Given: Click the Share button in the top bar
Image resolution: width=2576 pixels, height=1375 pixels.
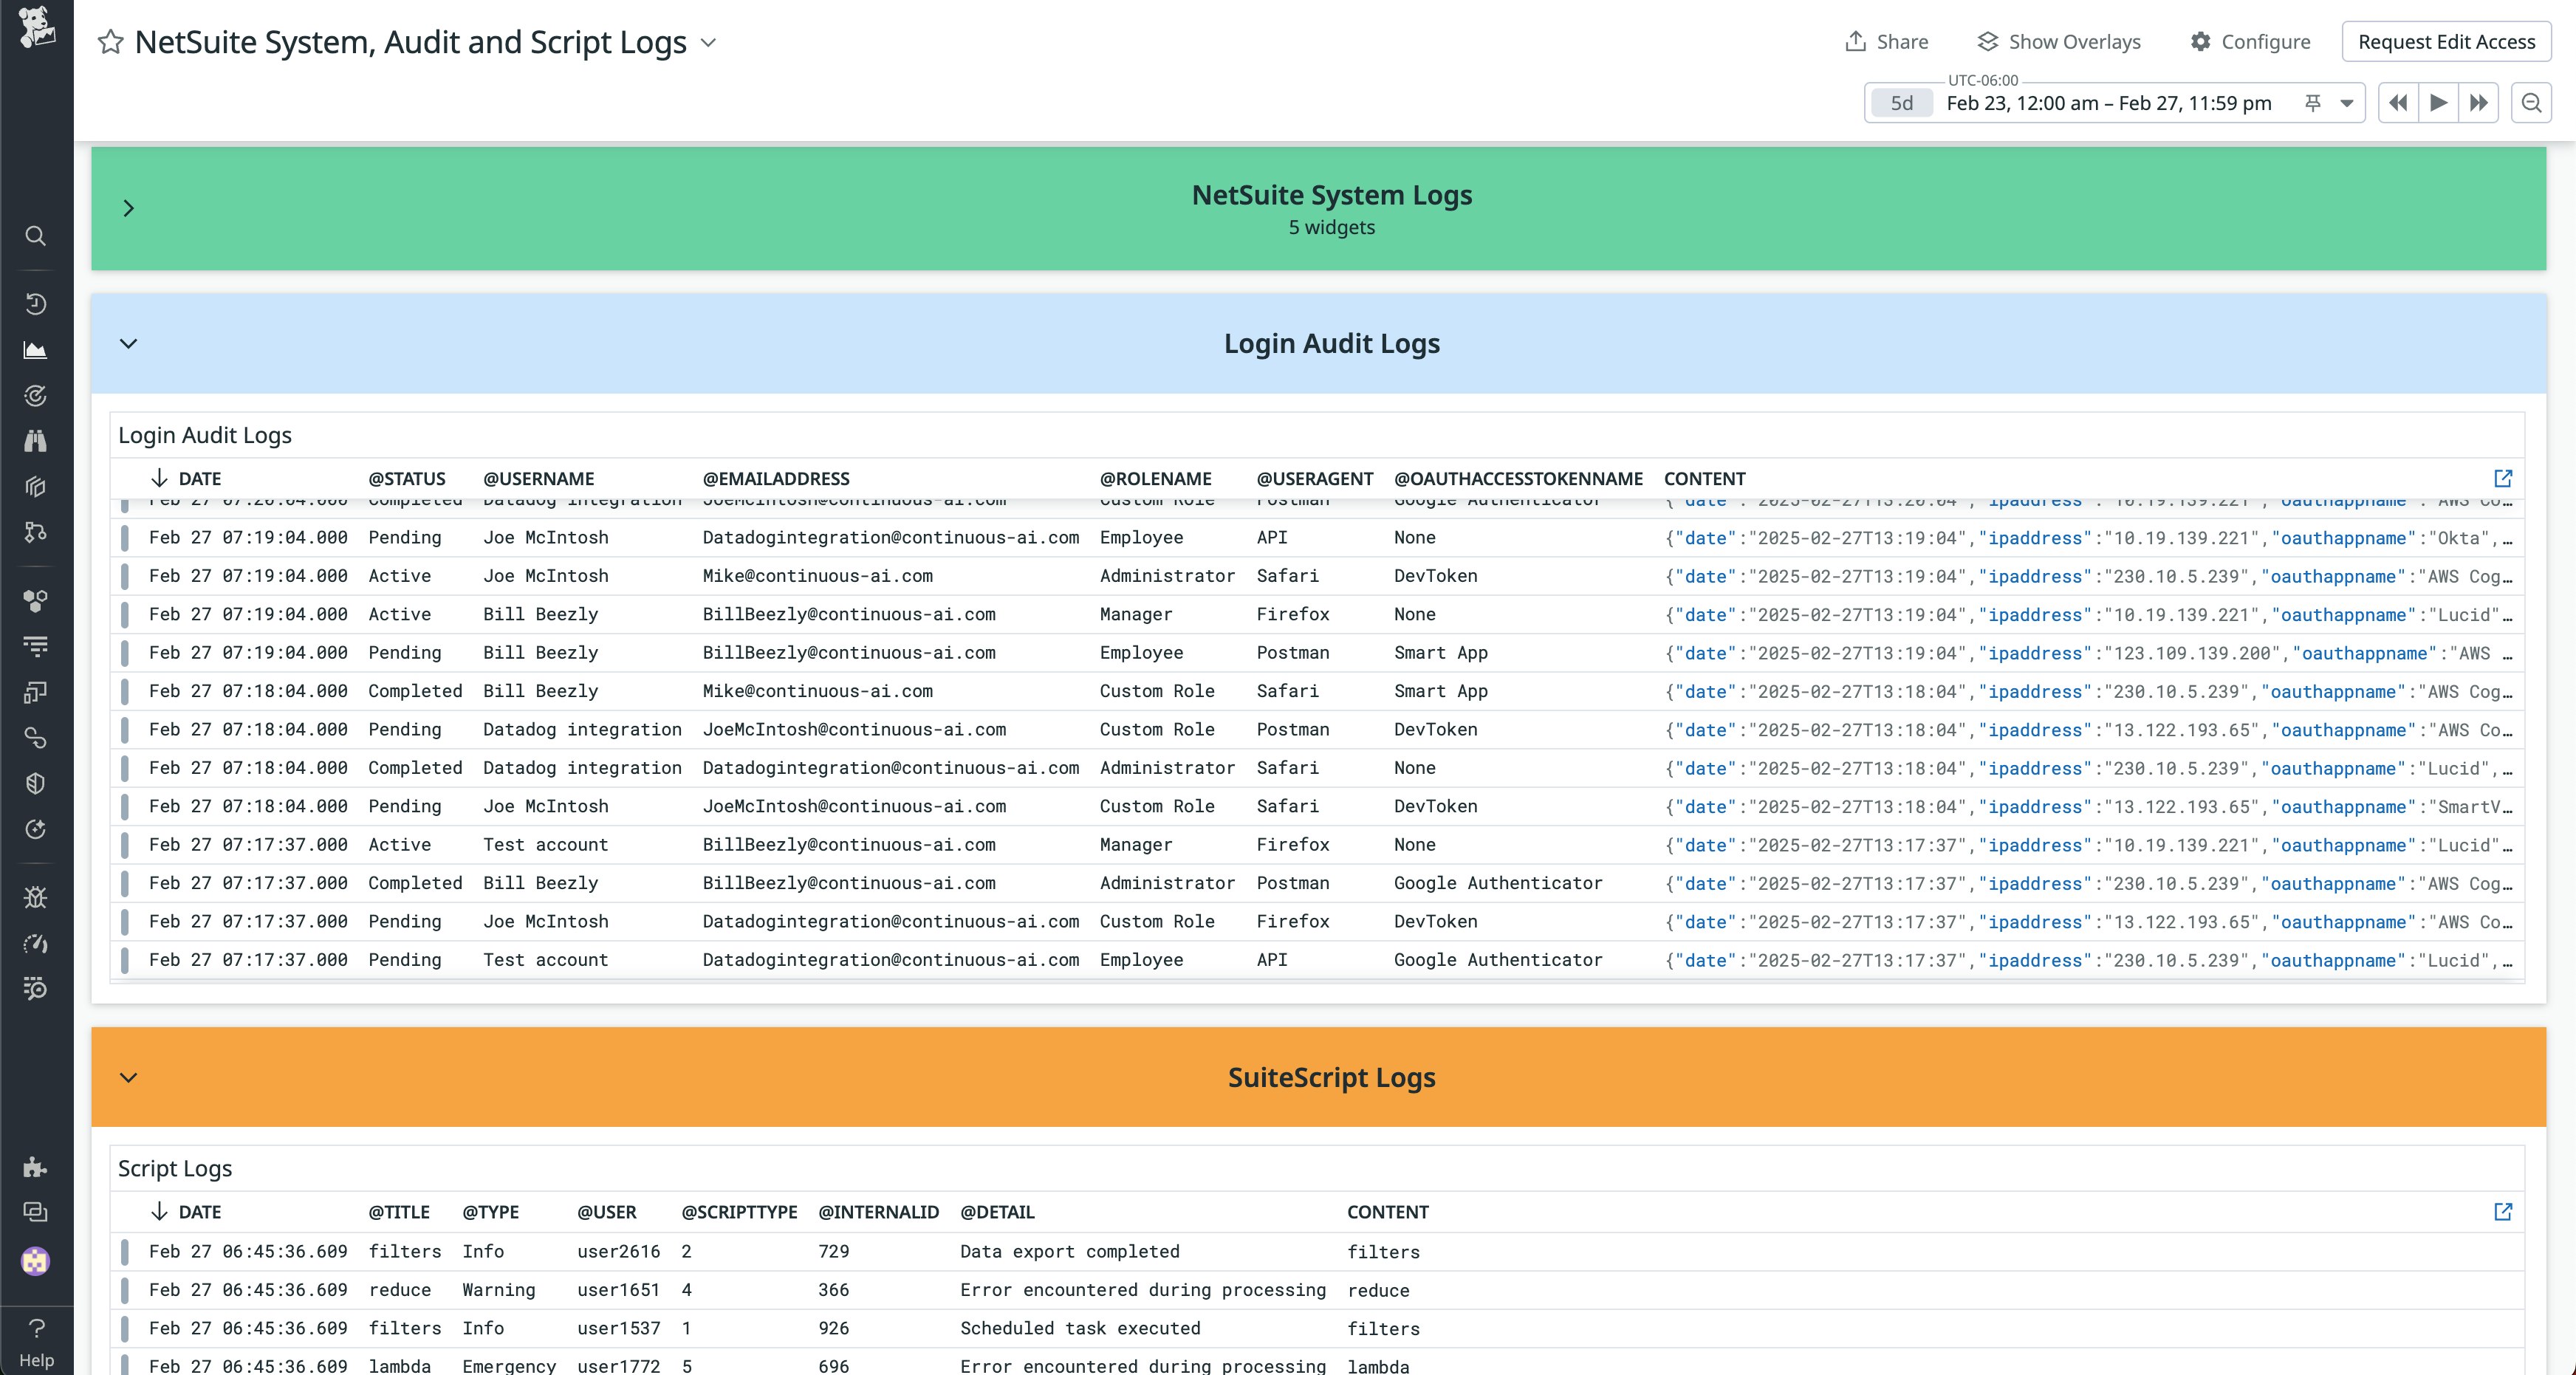Looking at the screenshot, I should (1886, 41).
